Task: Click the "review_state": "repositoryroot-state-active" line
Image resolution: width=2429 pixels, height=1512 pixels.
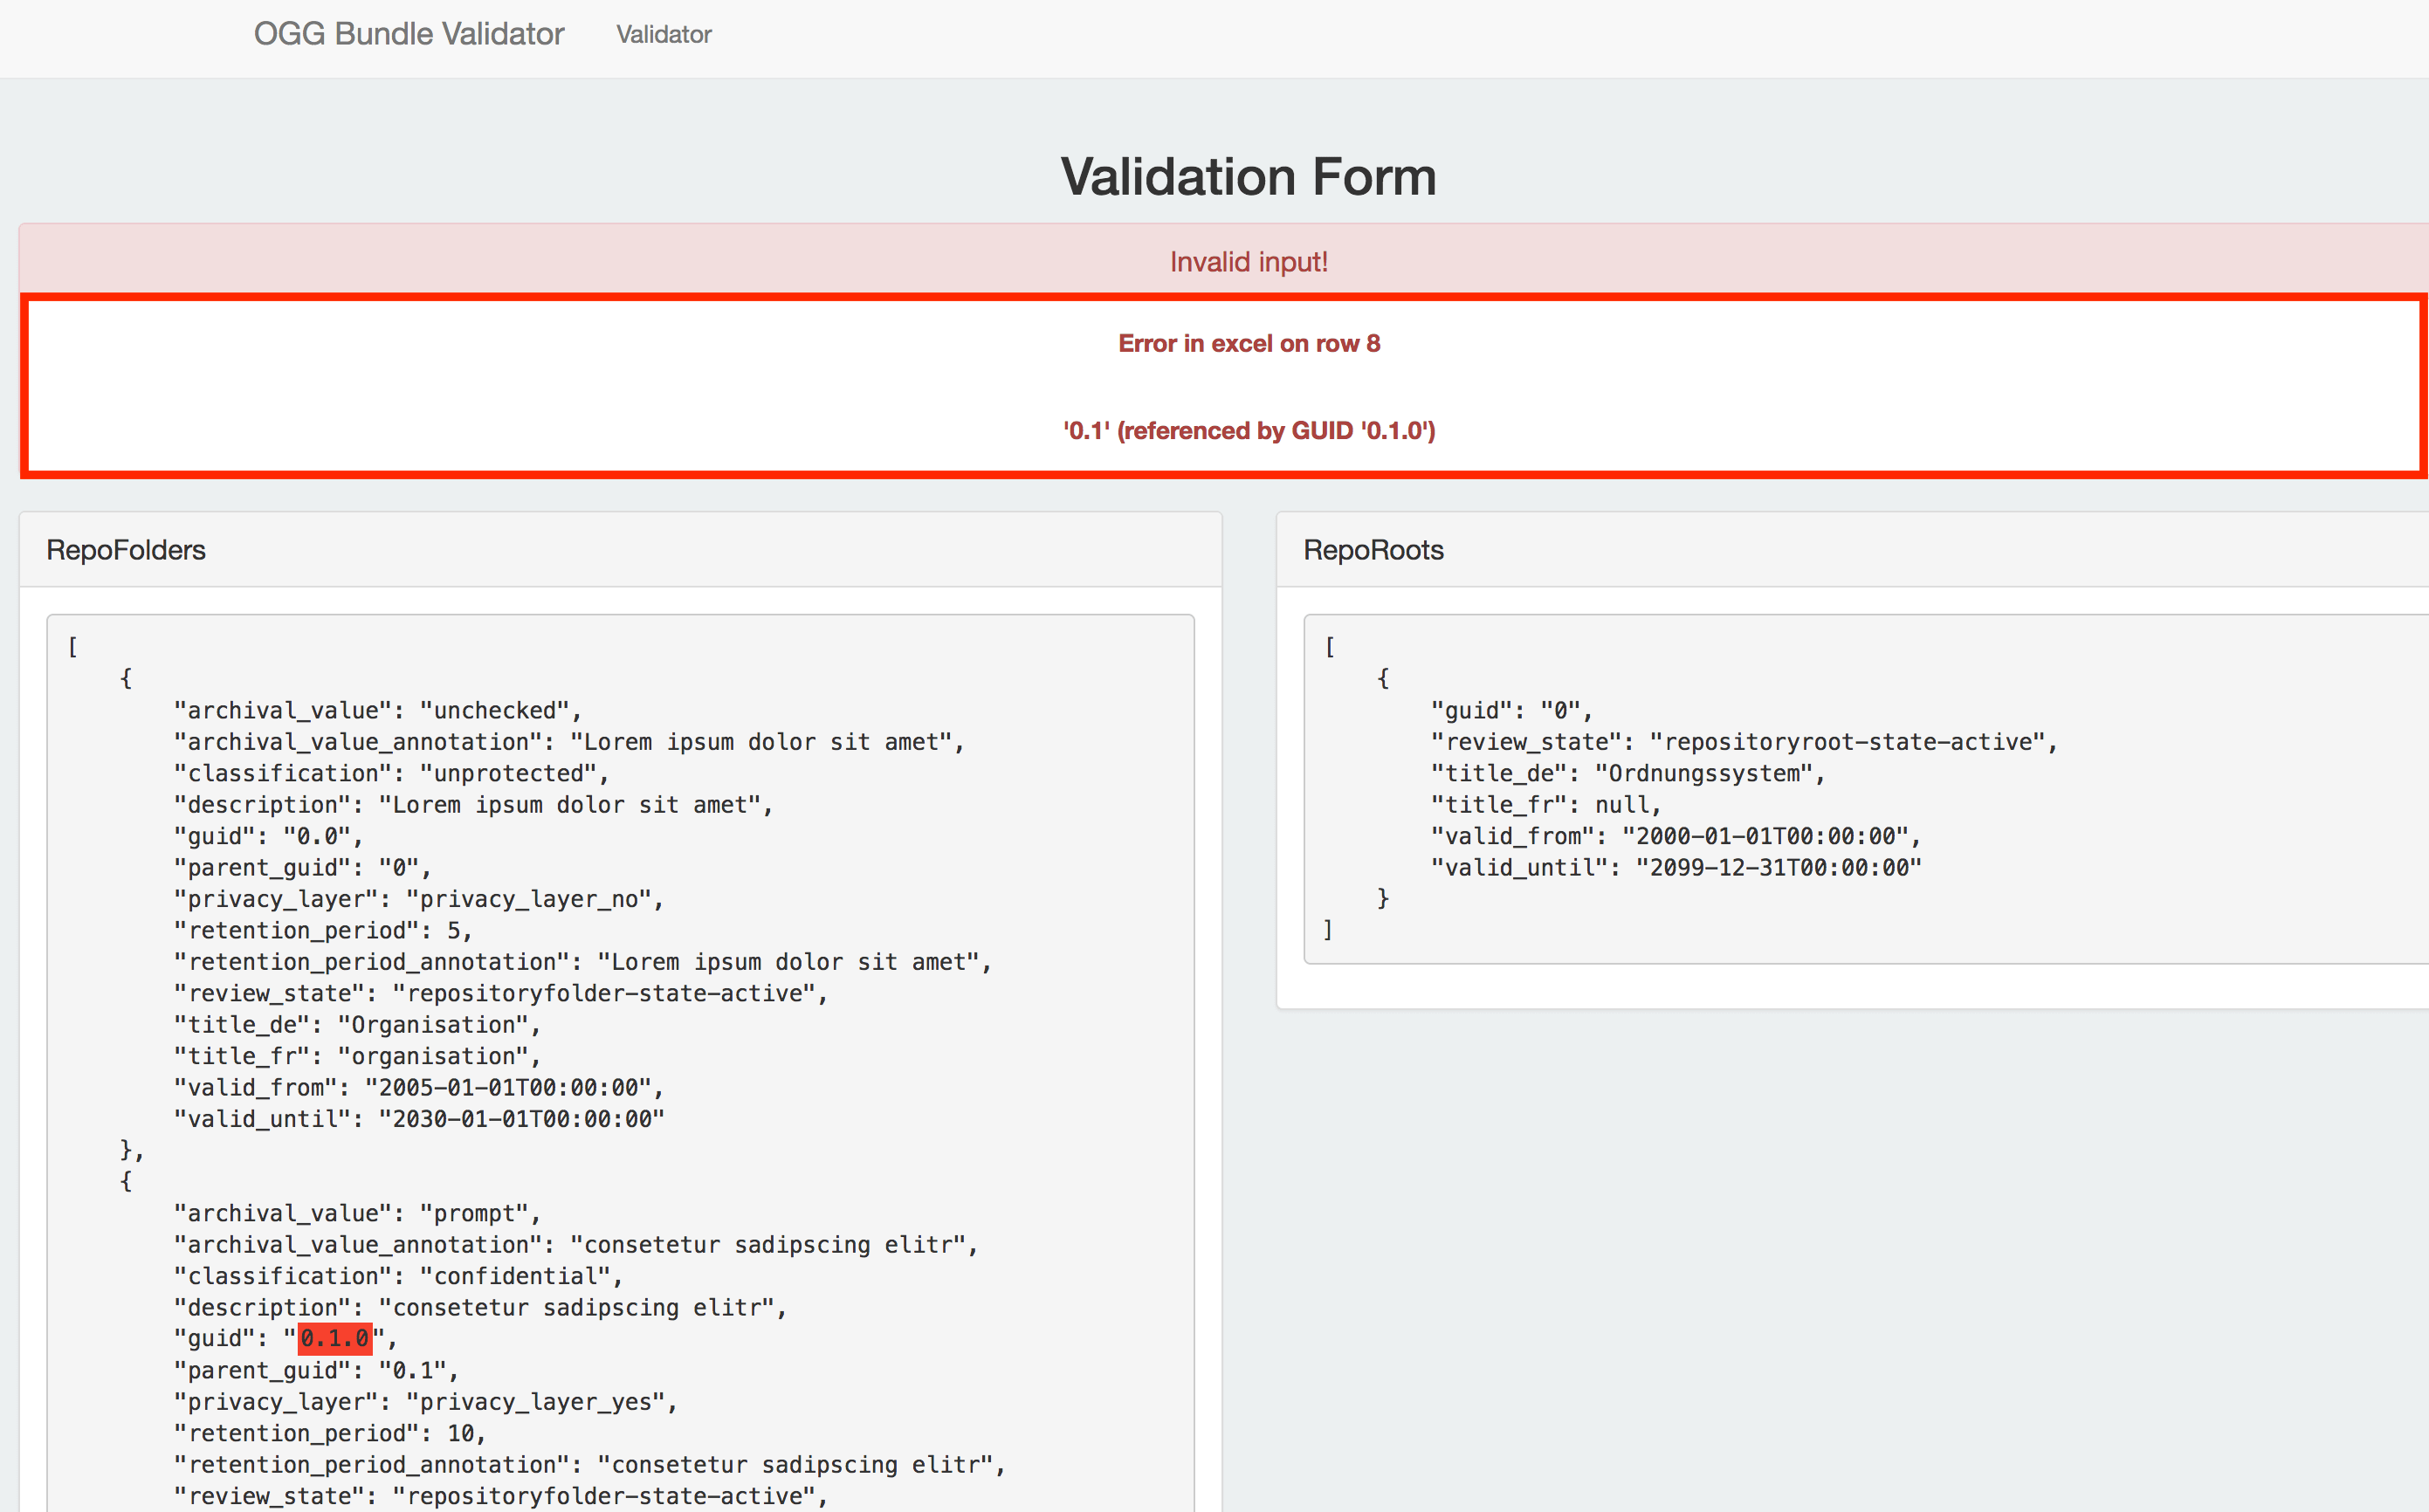Action: click(x=1743, y=742)
